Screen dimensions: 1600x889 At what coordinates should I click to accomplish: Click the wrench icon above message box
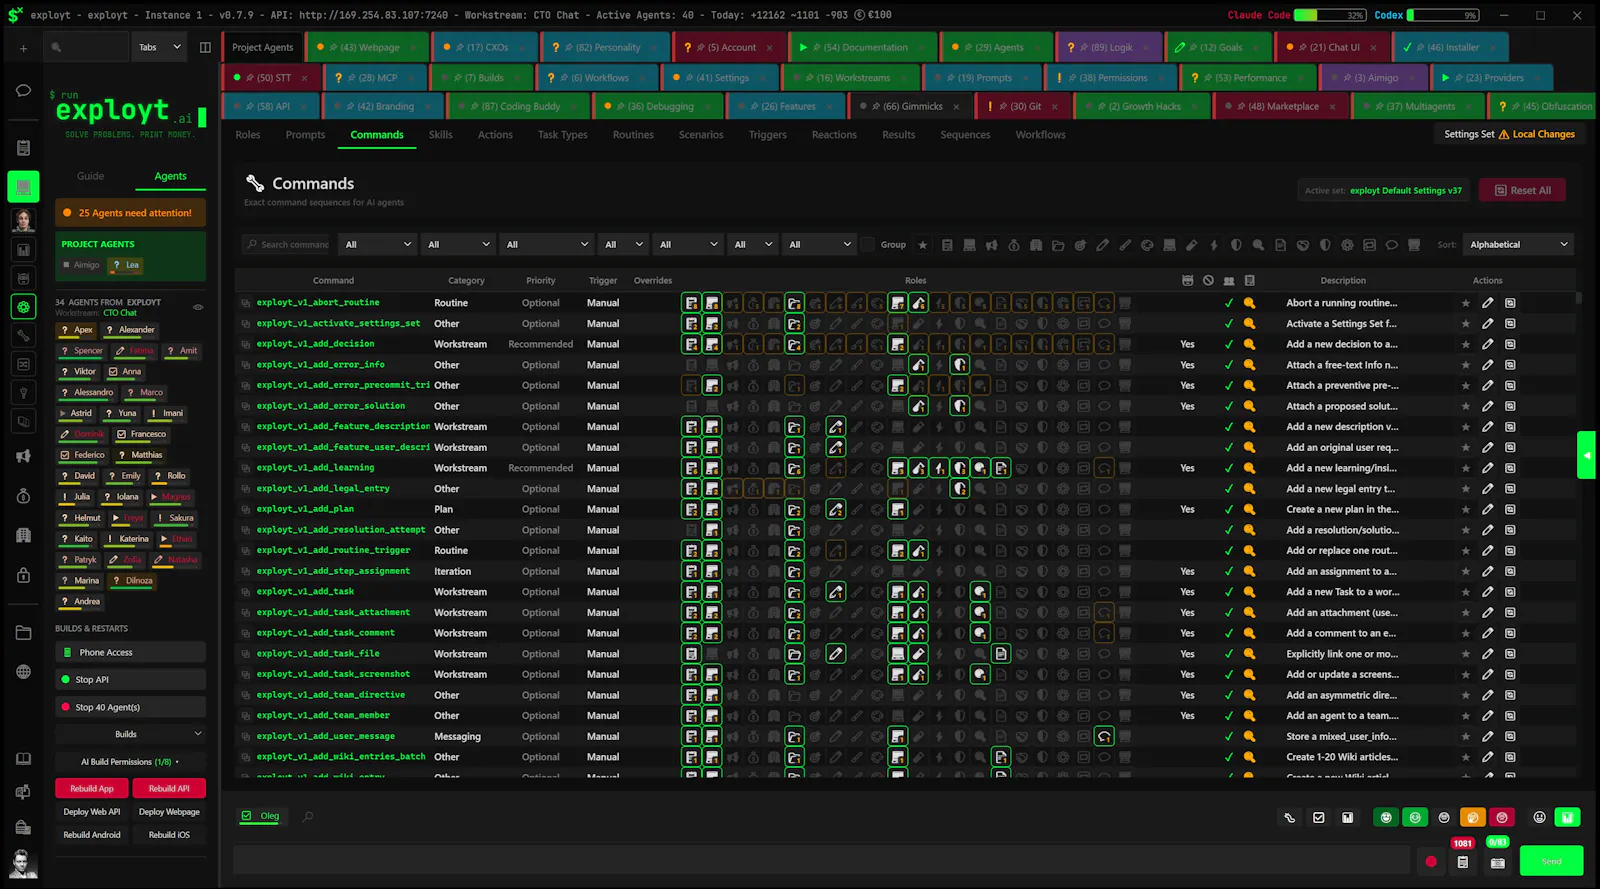pos(1290,817)
